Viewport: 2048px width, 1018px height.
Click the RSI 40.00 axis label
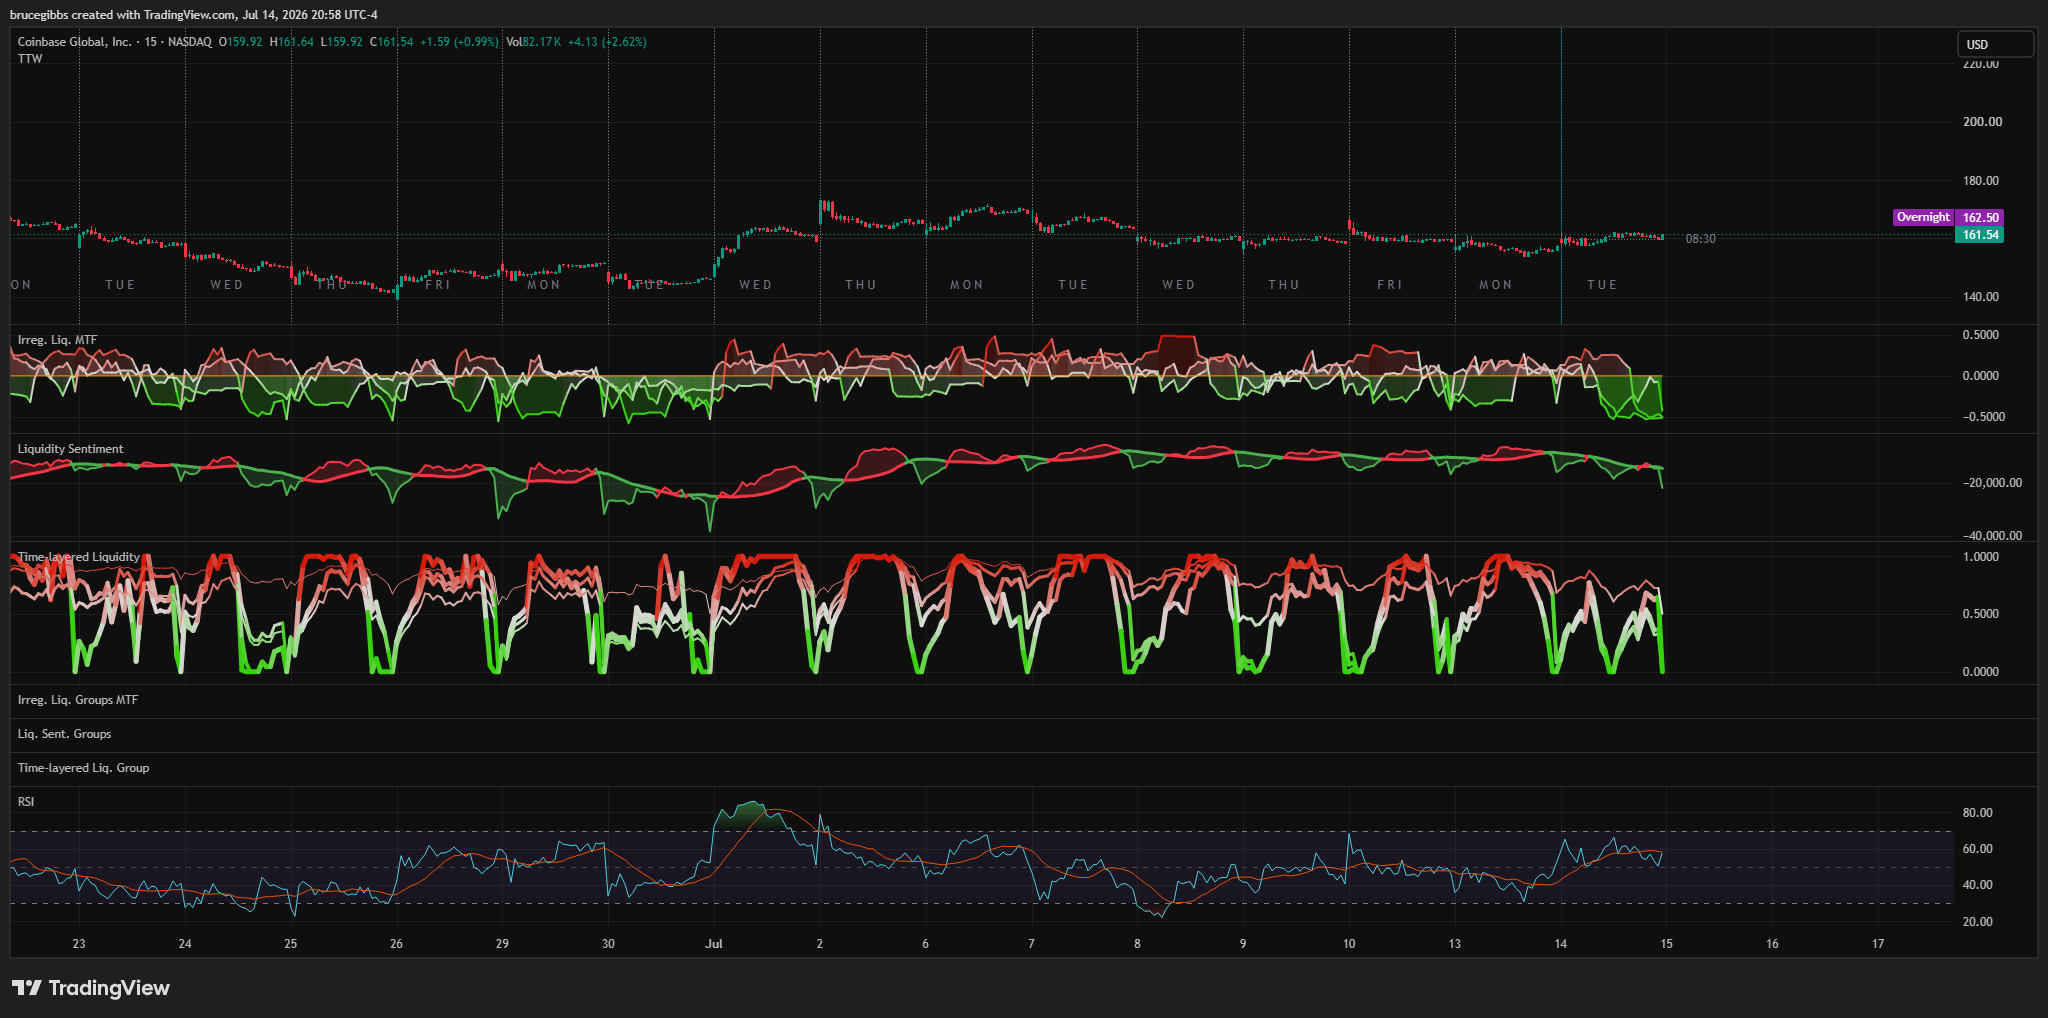(1977, 885)
